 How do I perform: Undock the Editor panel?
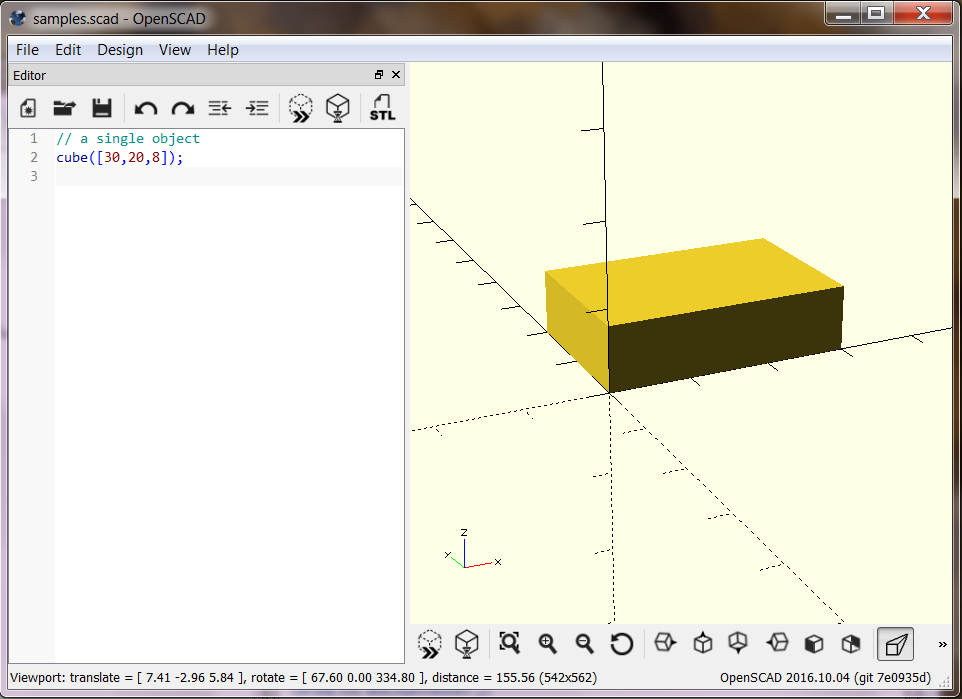(379, 74)
